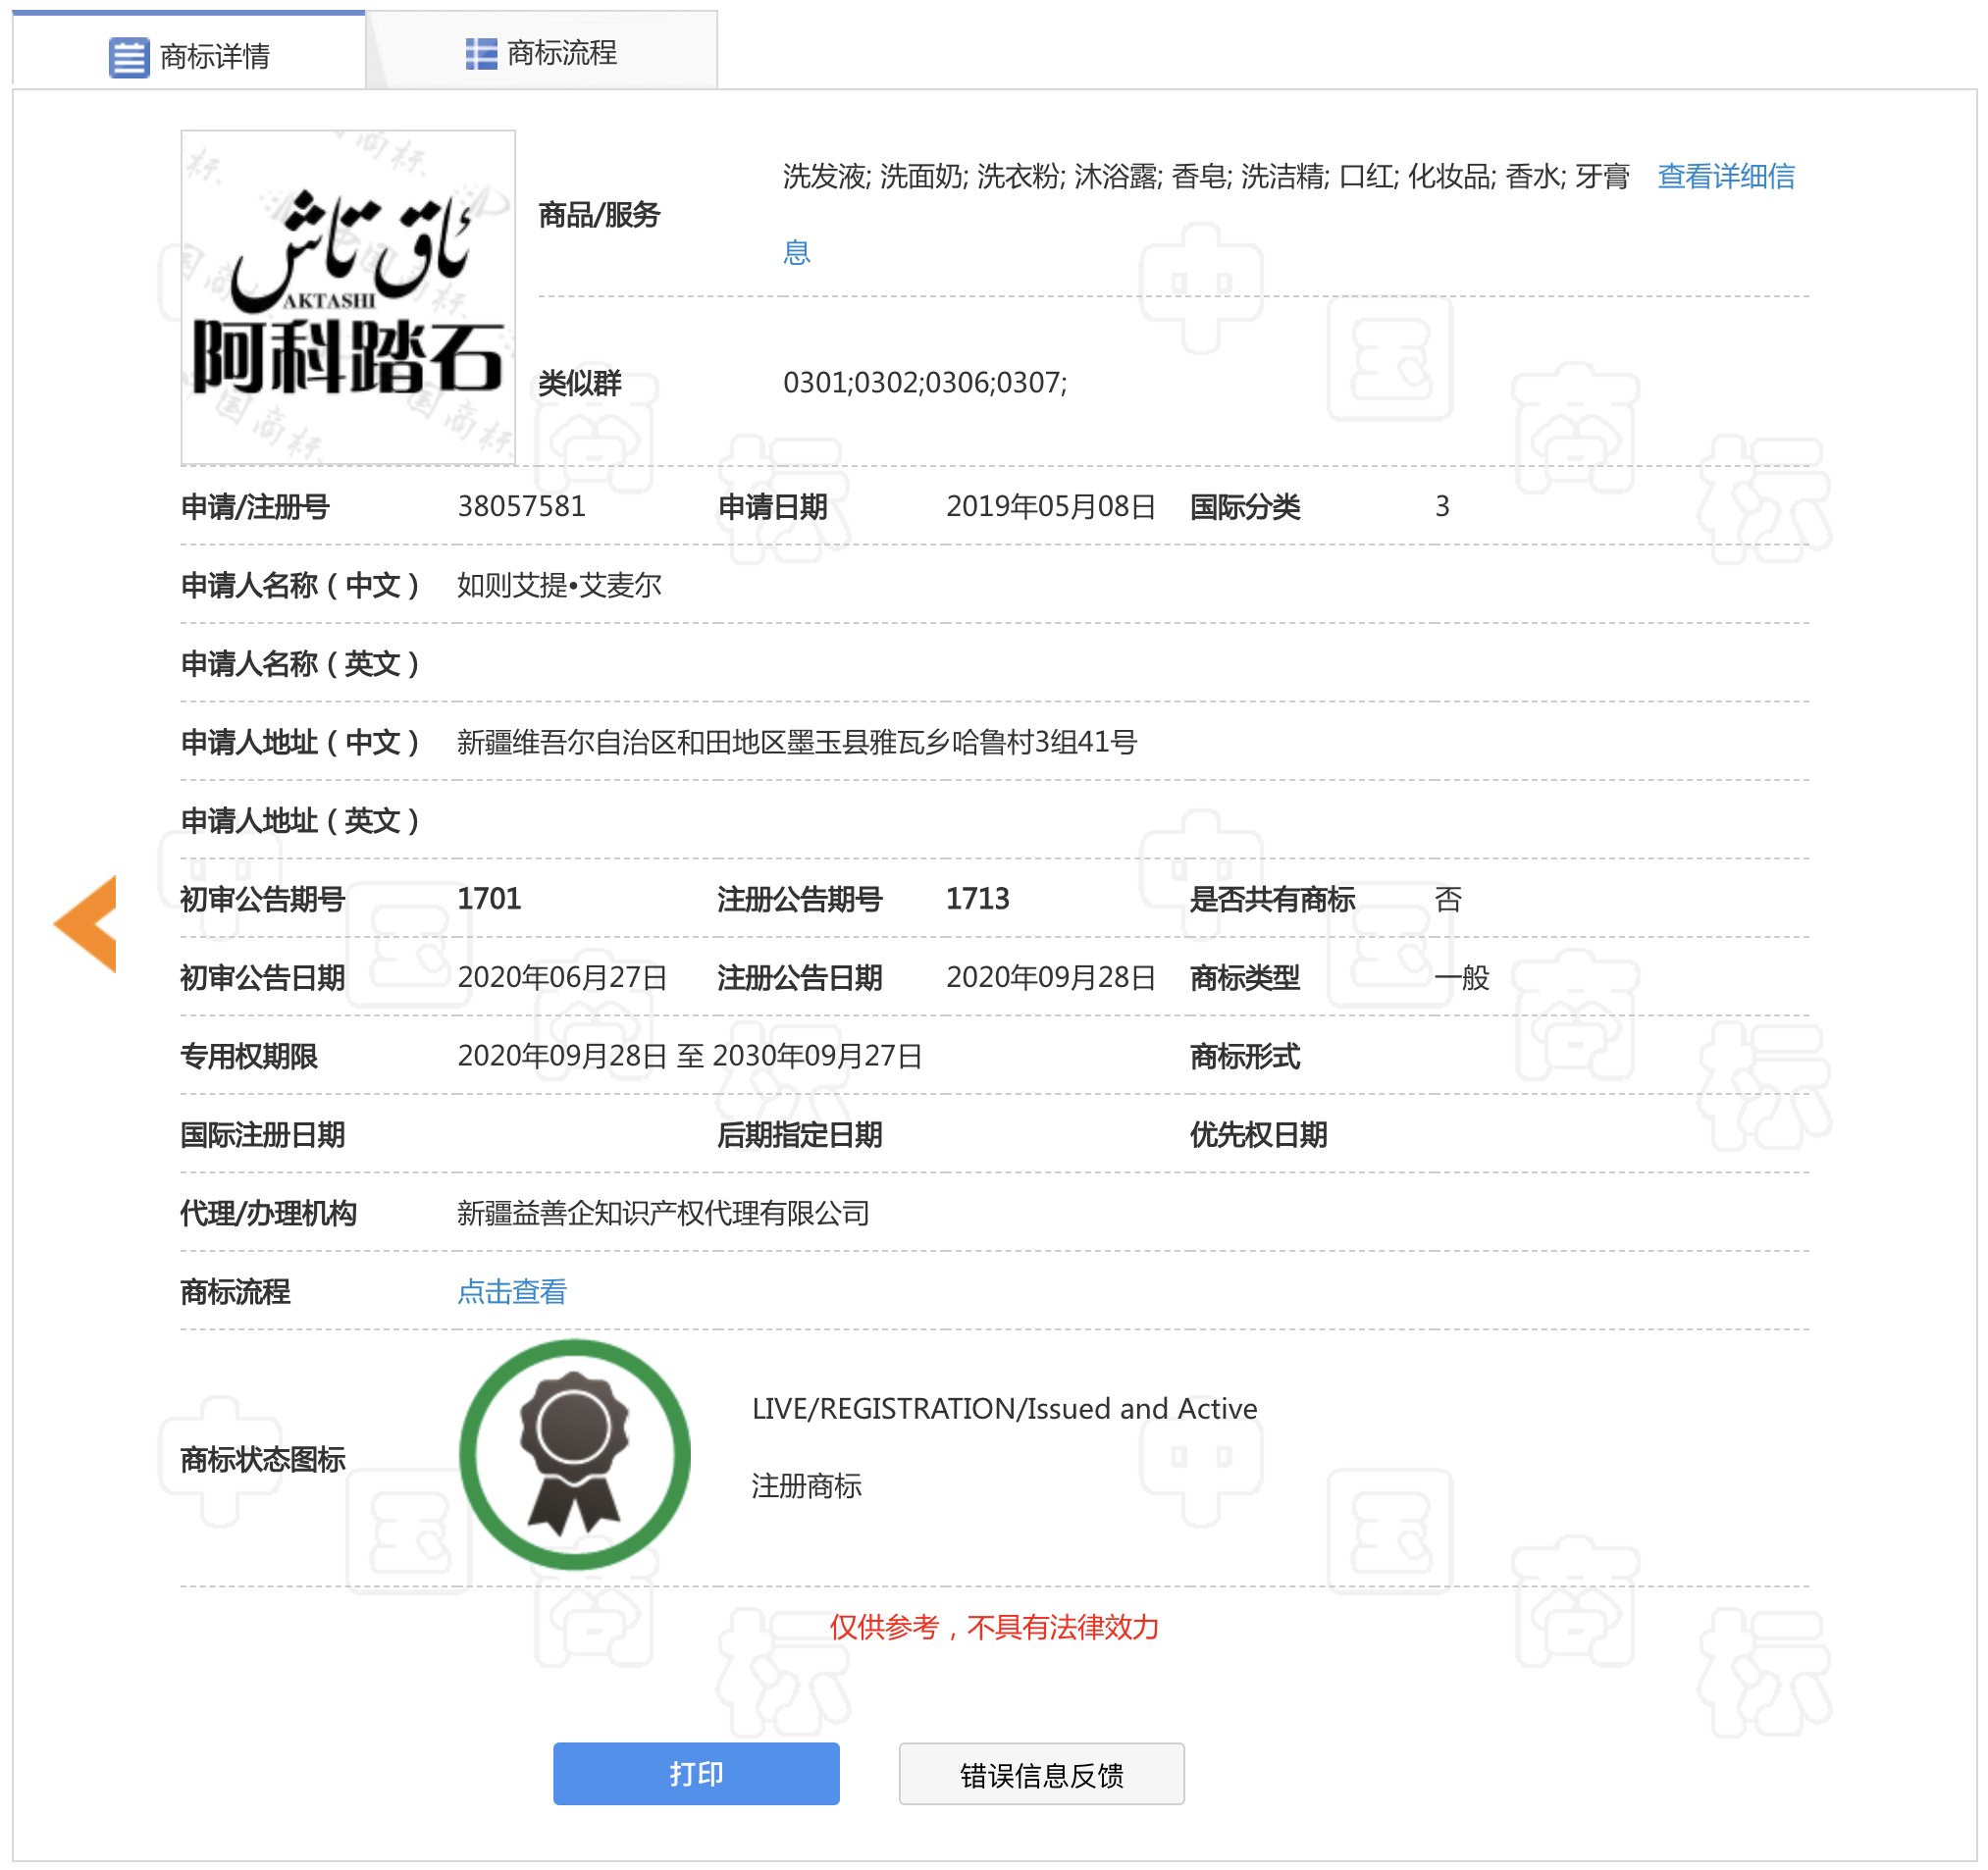Click the applicant name 如则艾提•艾麦尔

point(559,585)
